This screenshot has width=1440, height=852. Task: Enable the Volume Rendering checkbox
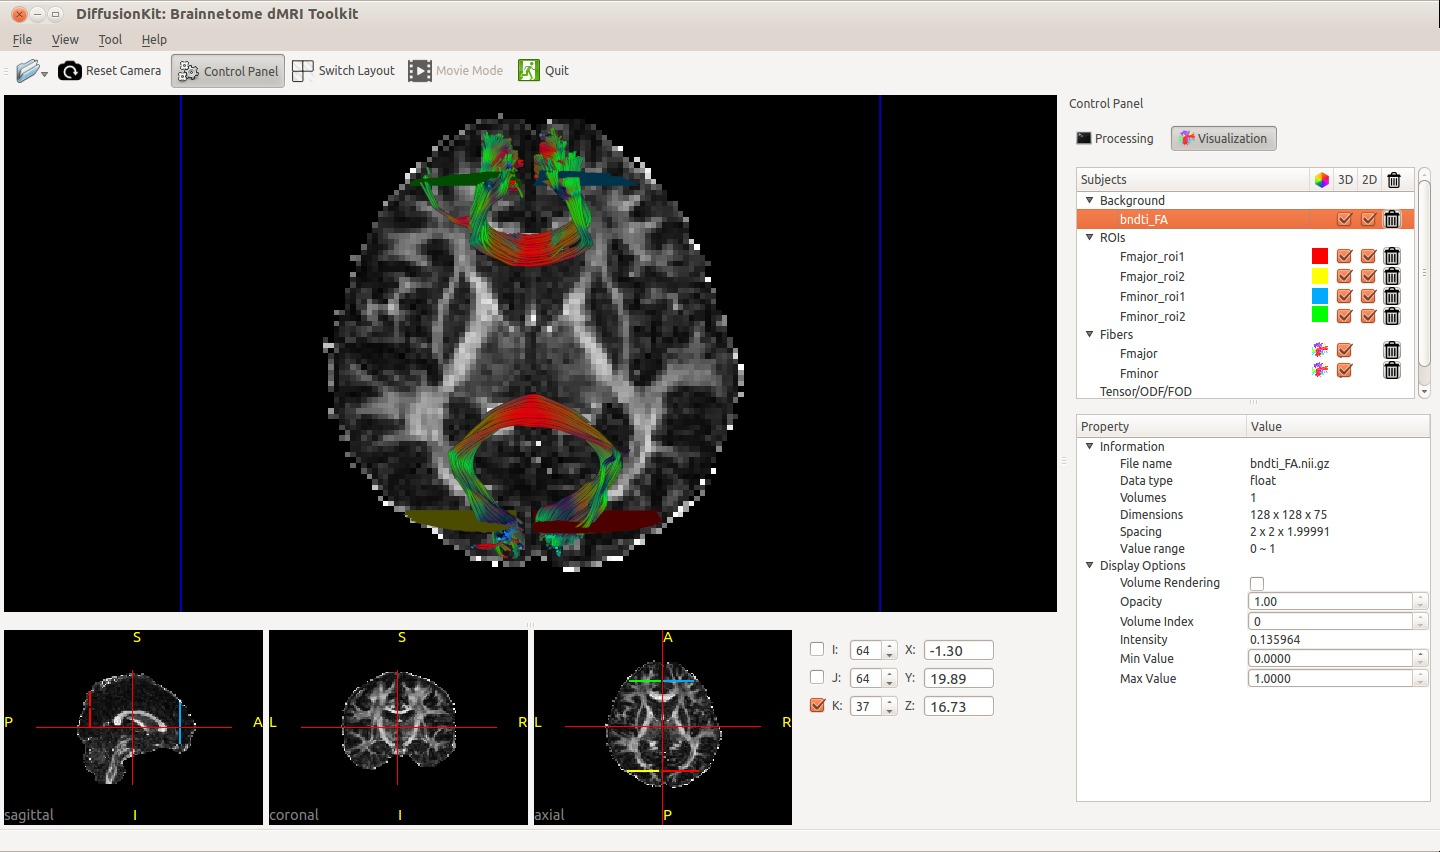(1257, 584)
